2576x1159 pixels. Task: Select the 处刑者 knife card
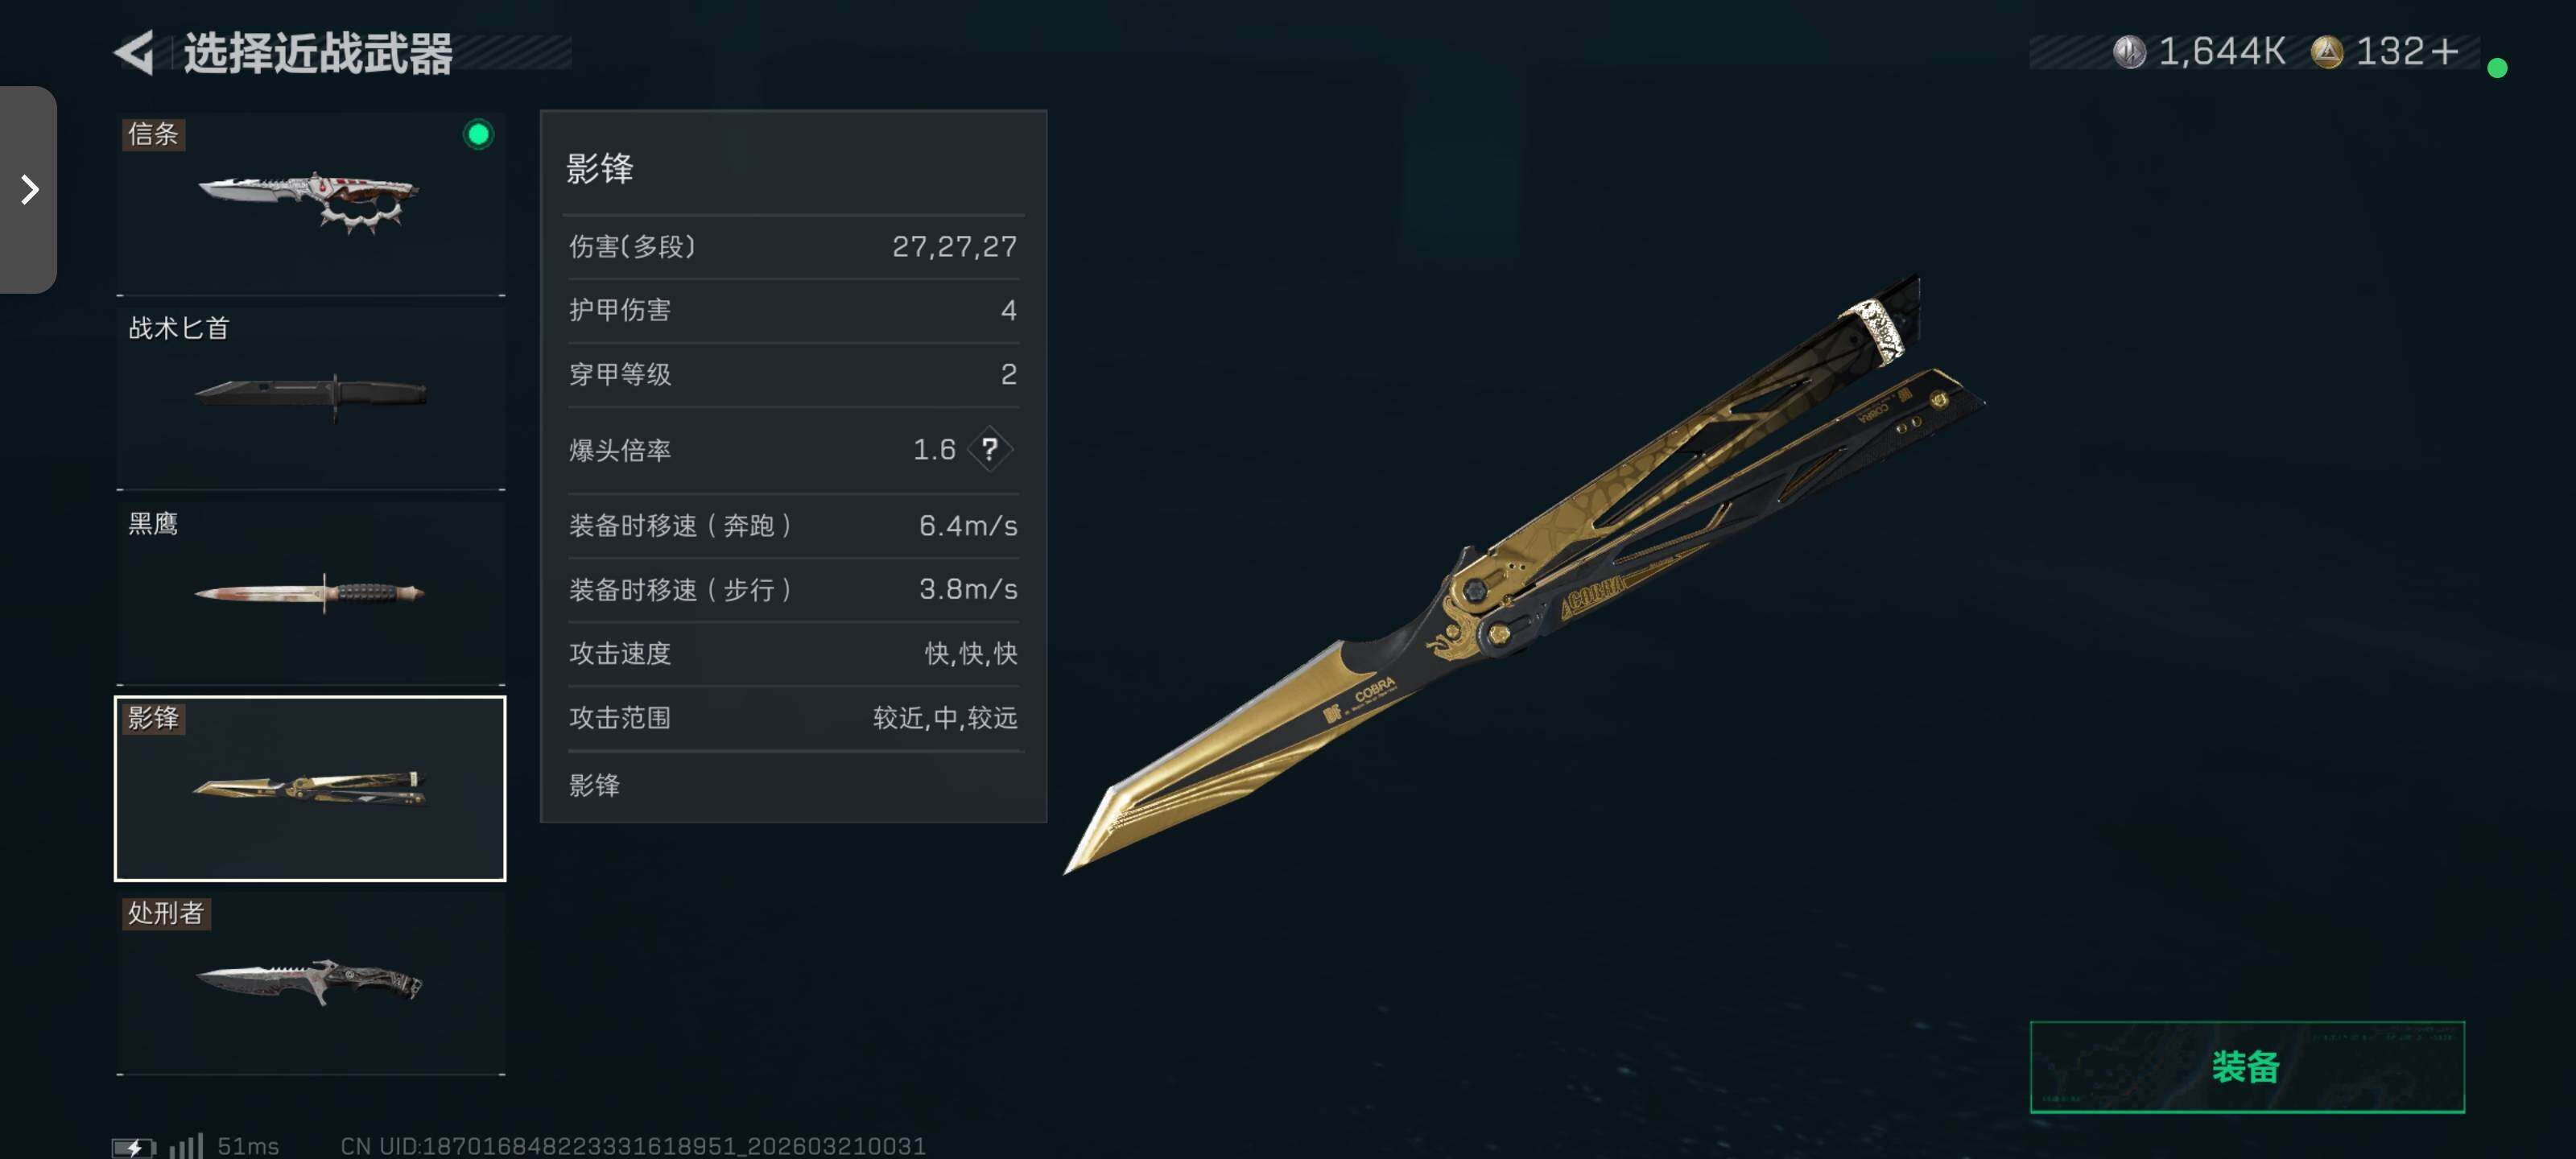pos(310,983)
